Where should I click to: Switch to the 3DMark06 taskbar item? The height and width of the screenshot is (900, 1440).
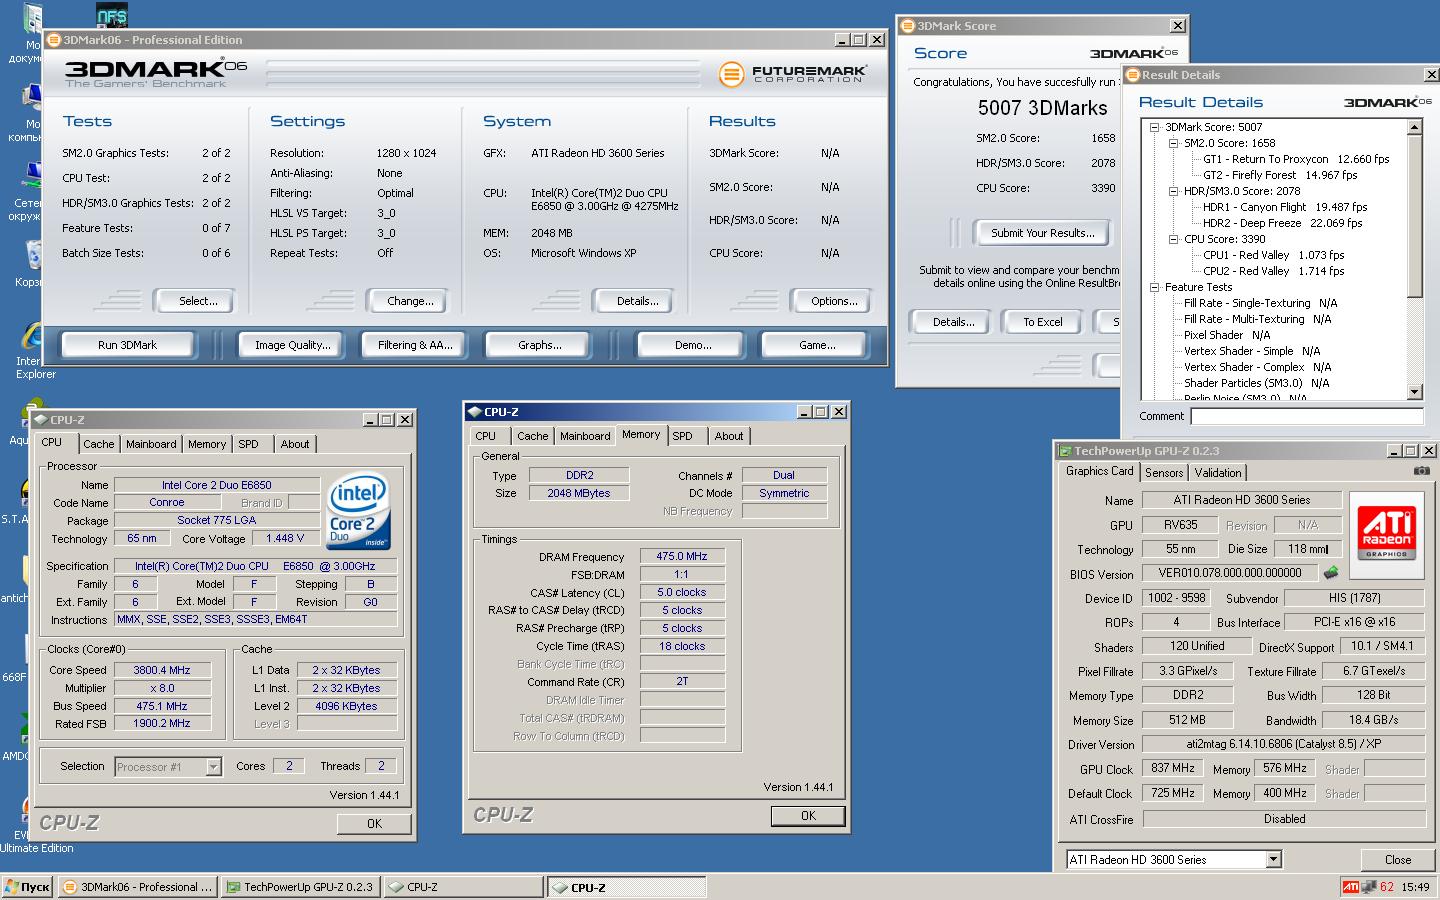pyautogui.click(x=137, y=887)
